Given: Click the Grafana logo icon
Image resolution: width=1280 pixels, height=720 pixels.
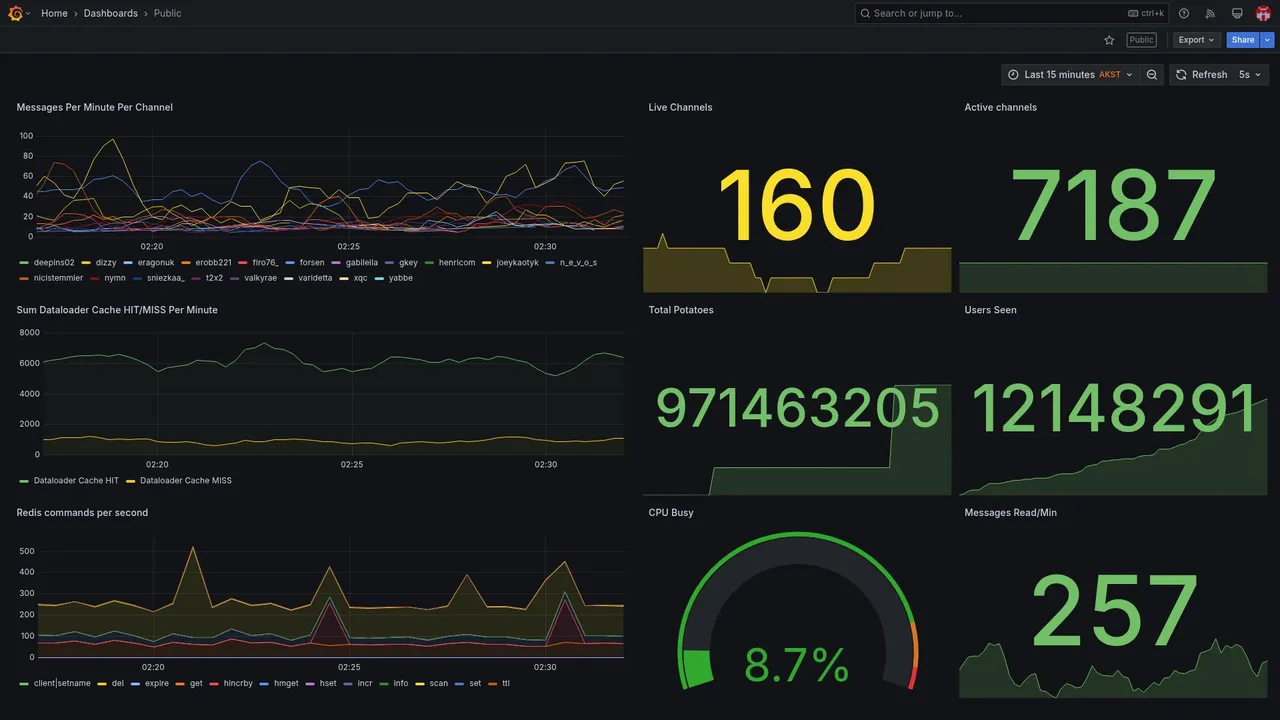Looking at the screenshot, I should 15,13.
